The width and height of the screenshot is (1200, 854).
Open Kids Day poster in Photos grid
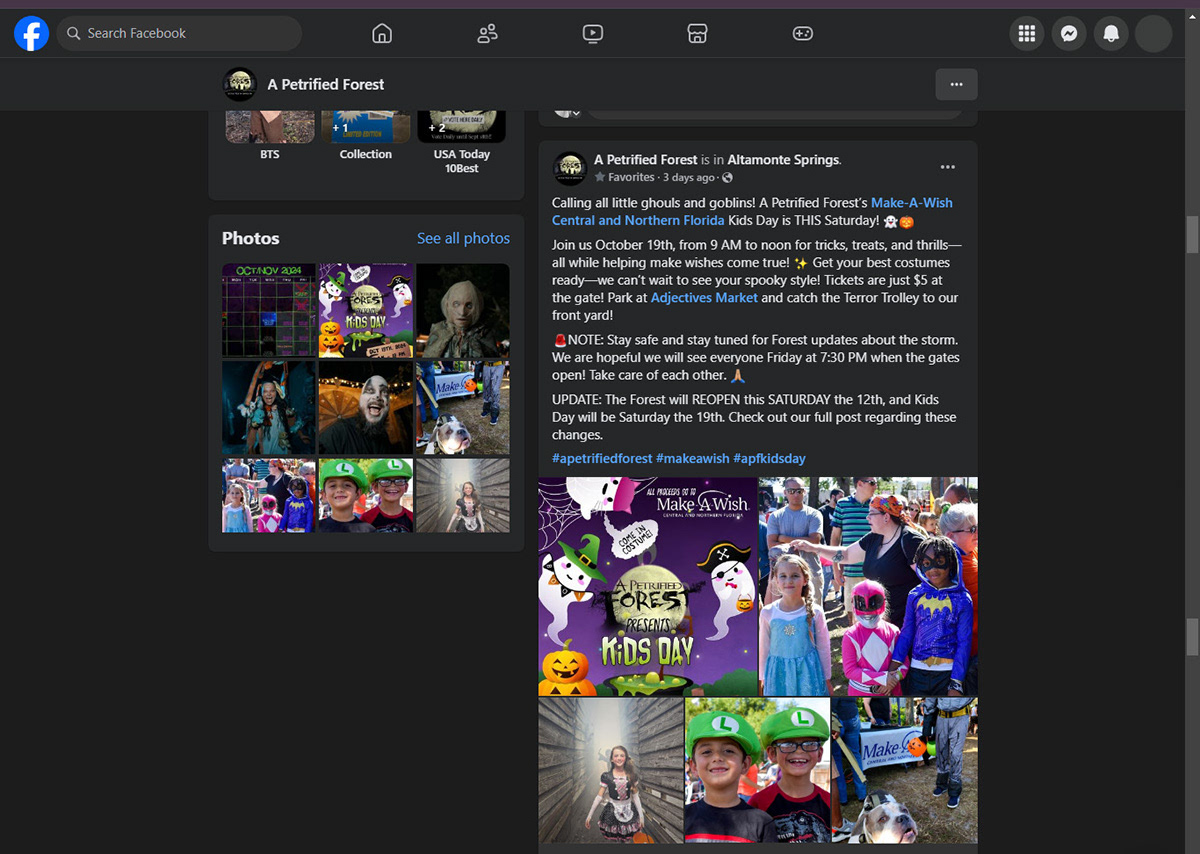pos(366,310)
